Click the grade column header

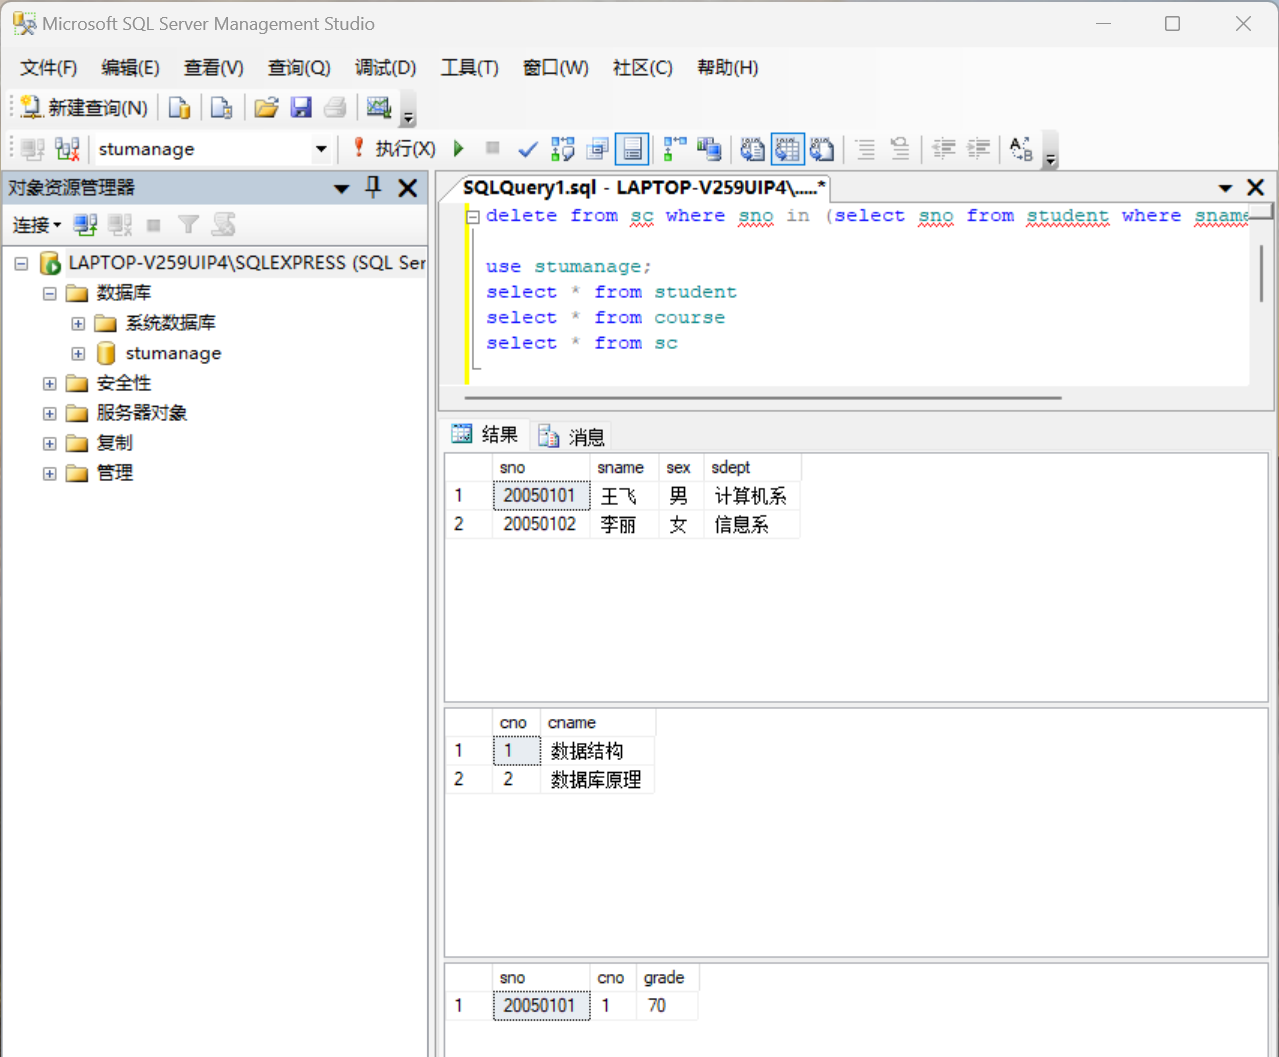coord(666,977)
